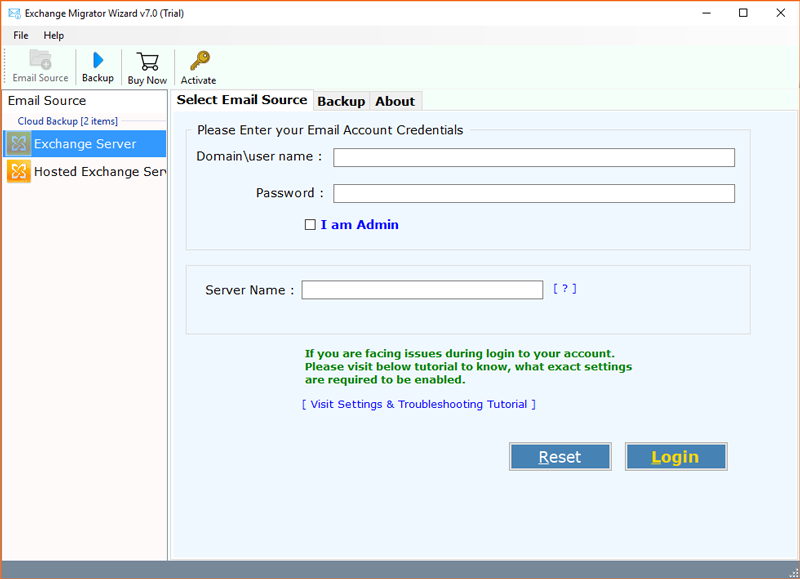Open Buy Now shopping cart icon
The width and height of the screenshot is (800, 579).
tap(147, 62)
